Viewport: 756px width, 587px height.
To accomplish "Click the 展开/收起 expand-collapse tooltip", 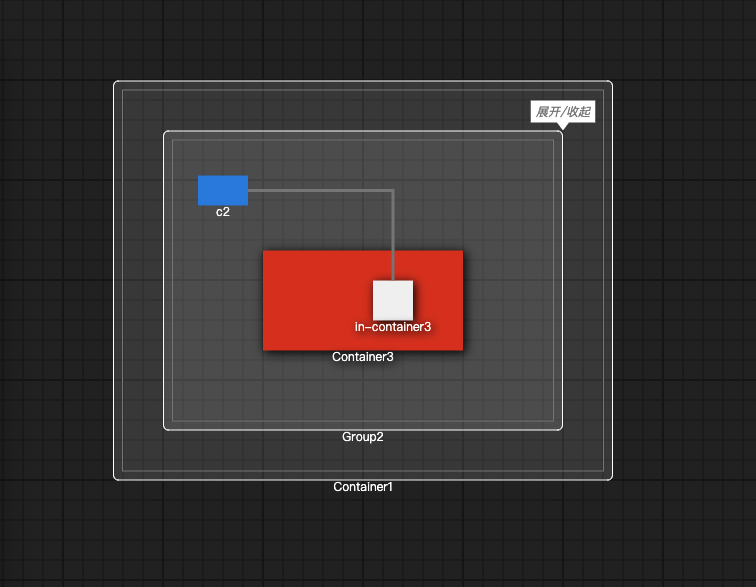I will pyautogui.click(x=562, y=111).
